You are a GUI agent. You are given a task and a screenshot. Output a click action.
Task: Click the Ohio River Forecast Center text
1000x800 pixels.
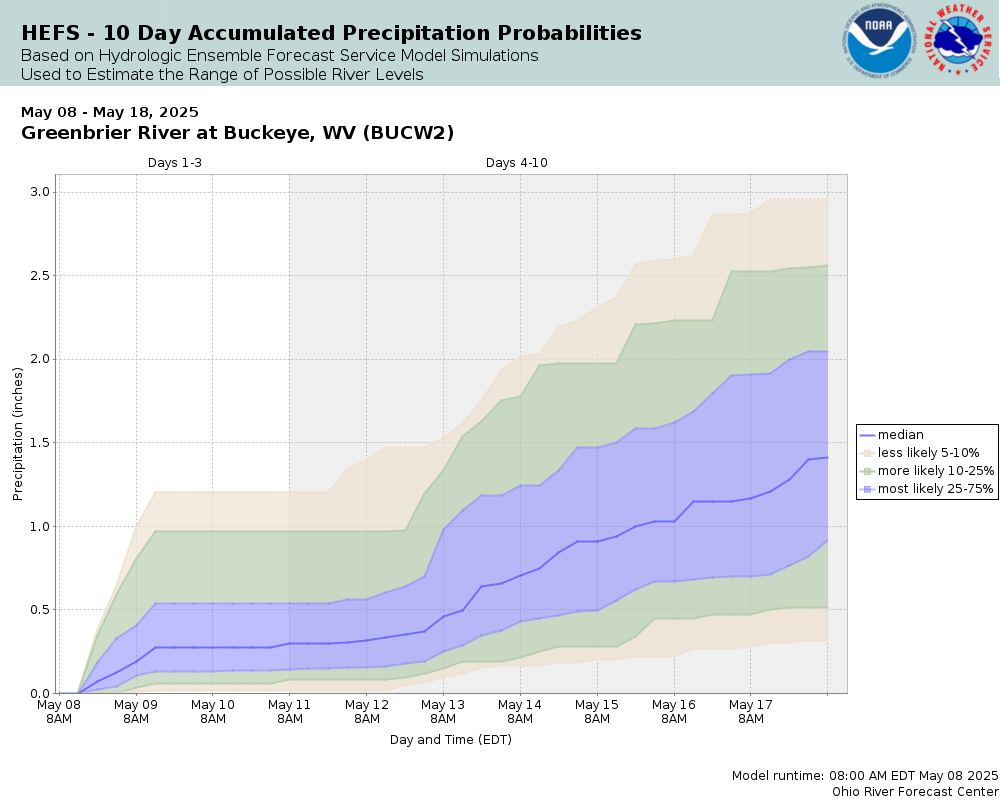point(915,792)
